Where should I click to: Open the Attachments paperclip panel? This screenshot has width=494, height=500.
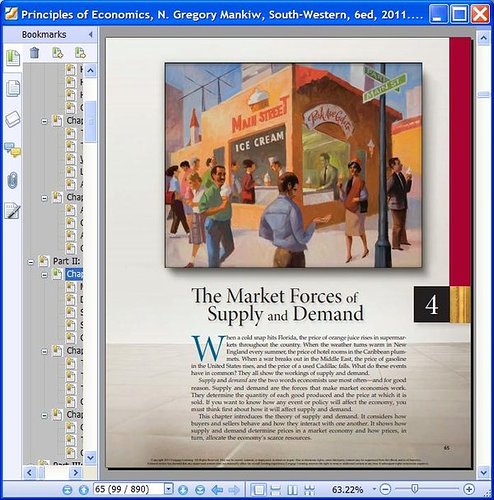[x=13, y=181]
